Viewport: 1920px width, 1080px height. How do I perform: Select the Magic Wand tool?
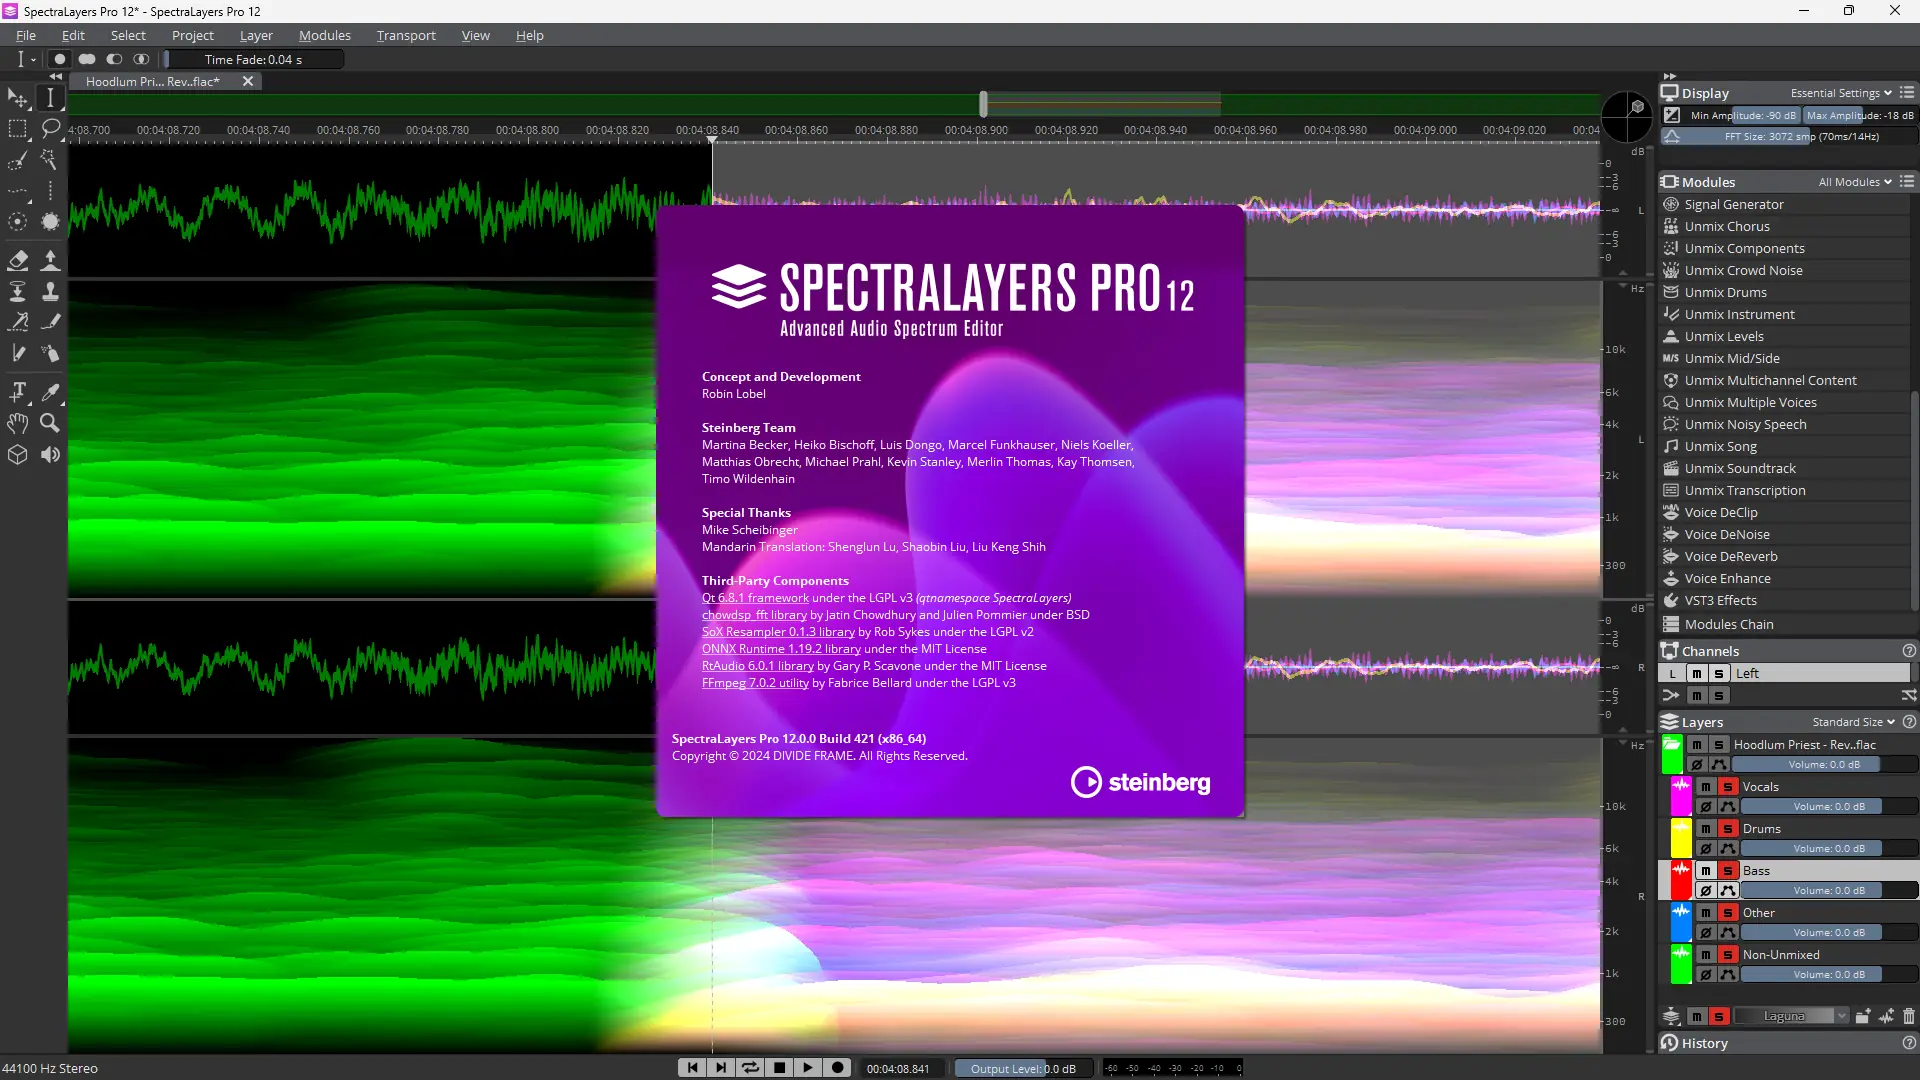50,160
